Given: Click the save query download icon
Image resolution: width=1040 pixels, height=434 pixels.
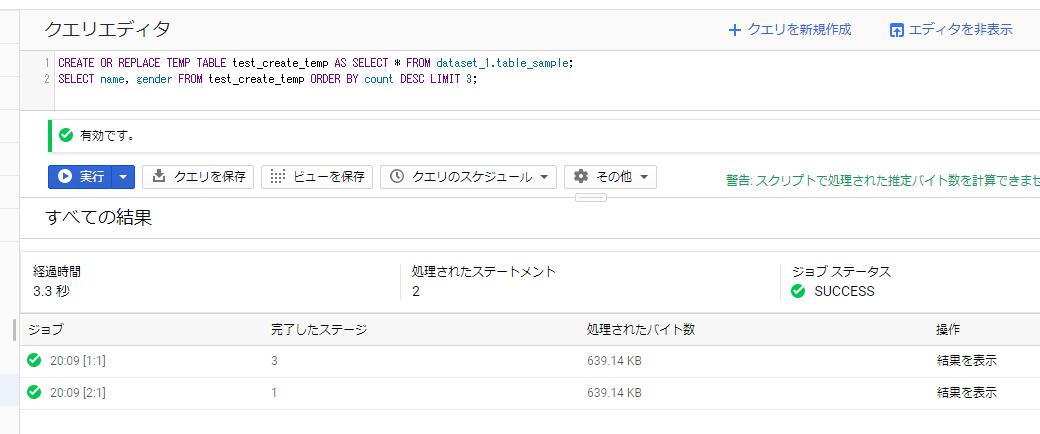Looking at the screenshot, I should (159, 177).
